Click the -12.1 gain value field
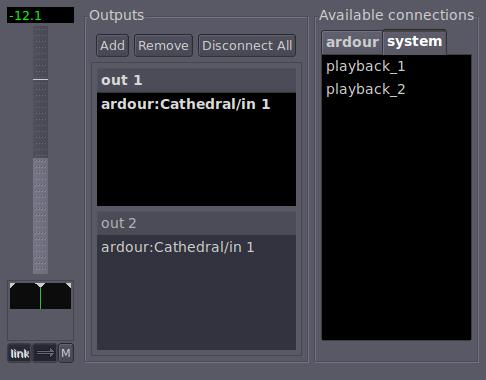 pyautogui.click(x=40, y=15)
